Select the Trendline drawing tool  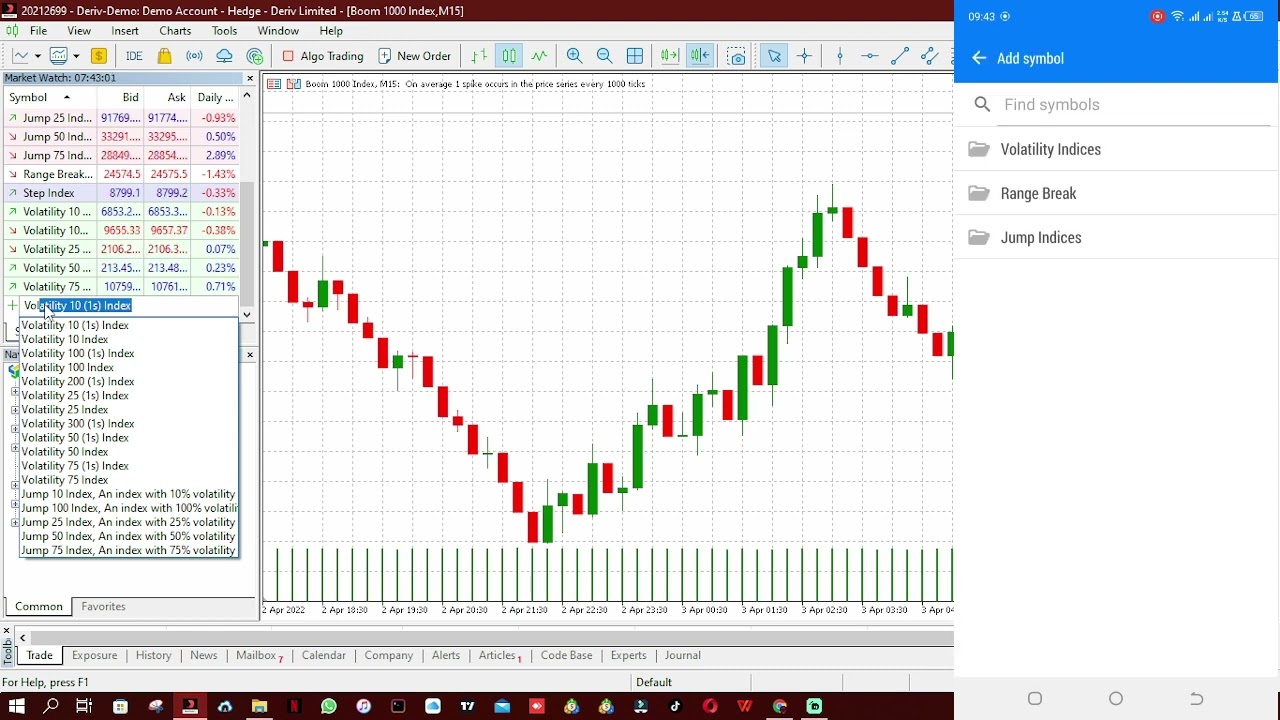899,56
